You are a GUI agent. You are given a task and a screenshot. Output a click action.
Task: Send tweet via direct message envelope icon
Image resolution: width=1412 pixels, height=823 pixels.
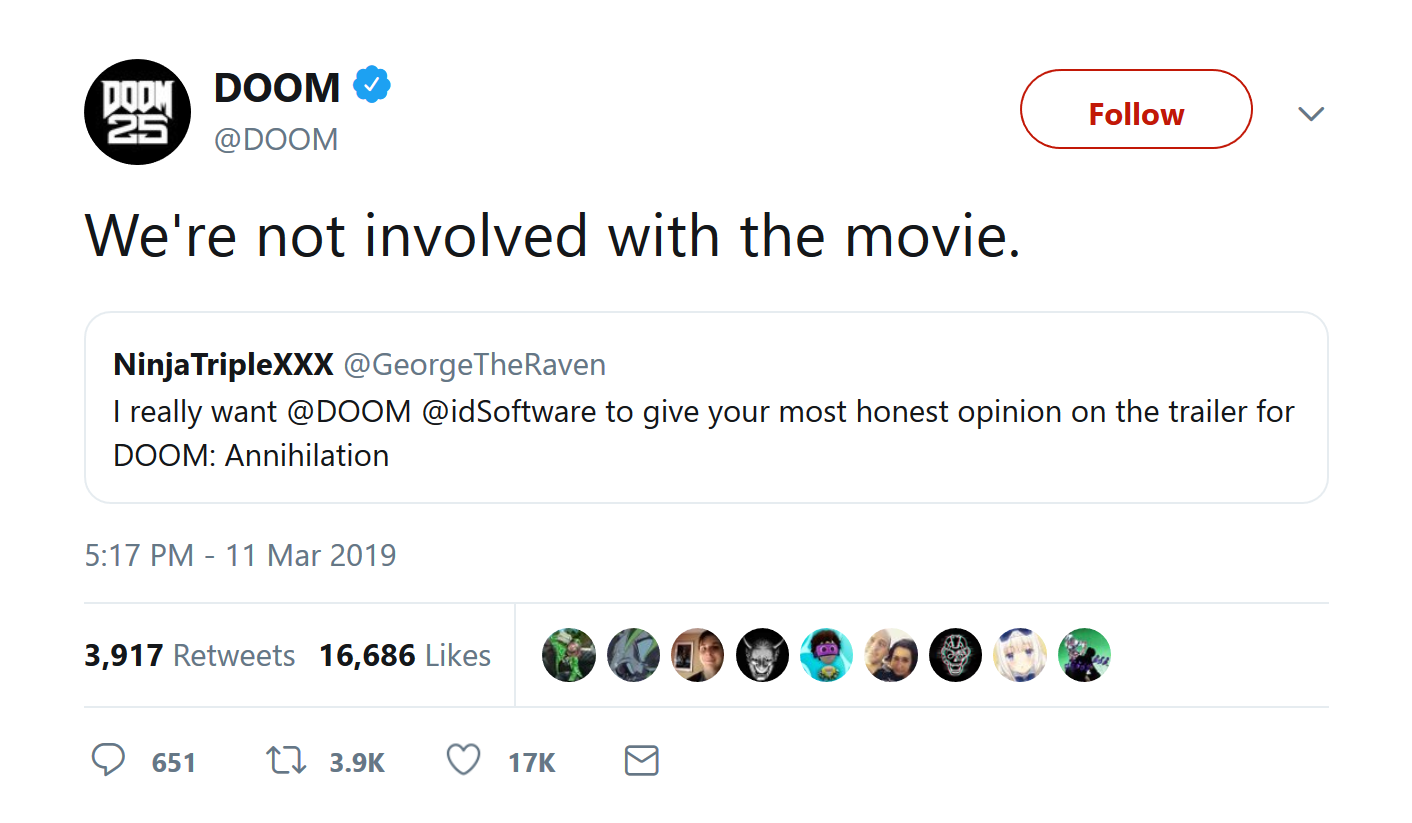641,761
